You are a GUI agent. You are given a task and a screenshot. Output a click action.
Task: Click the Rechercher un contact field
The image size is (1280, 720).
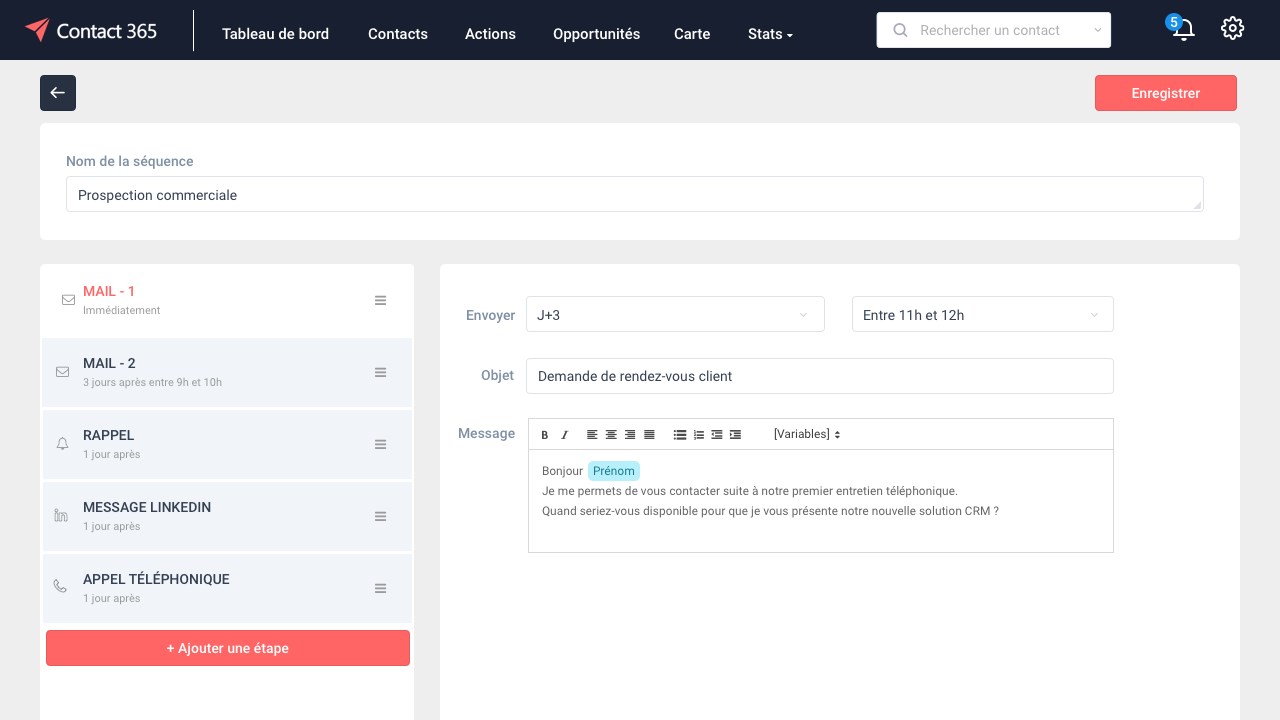coord(993,30)
